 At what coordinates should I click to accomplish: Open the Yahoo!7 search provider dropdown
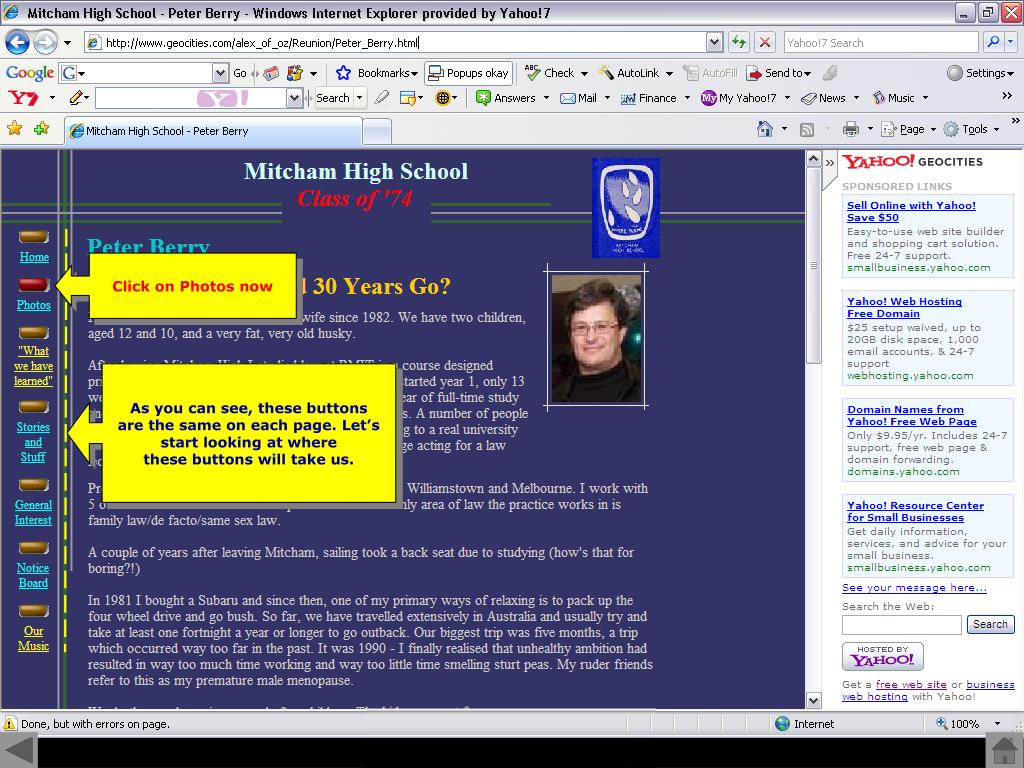click(x=1011, y=42)
